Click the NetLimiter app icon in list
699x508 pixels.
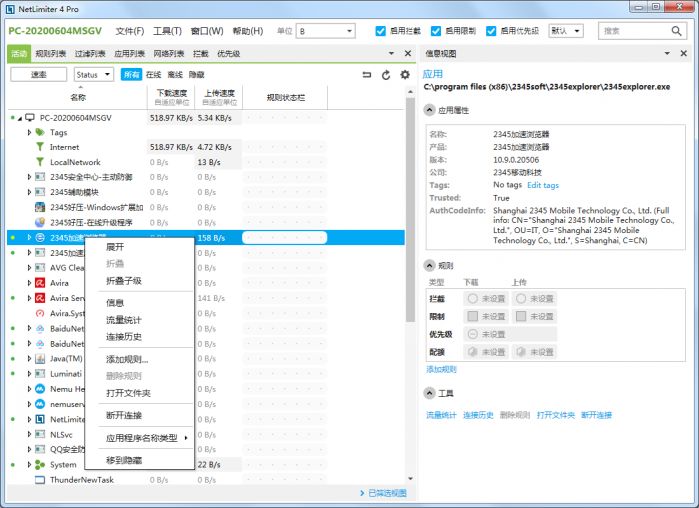tap(40, 419)
